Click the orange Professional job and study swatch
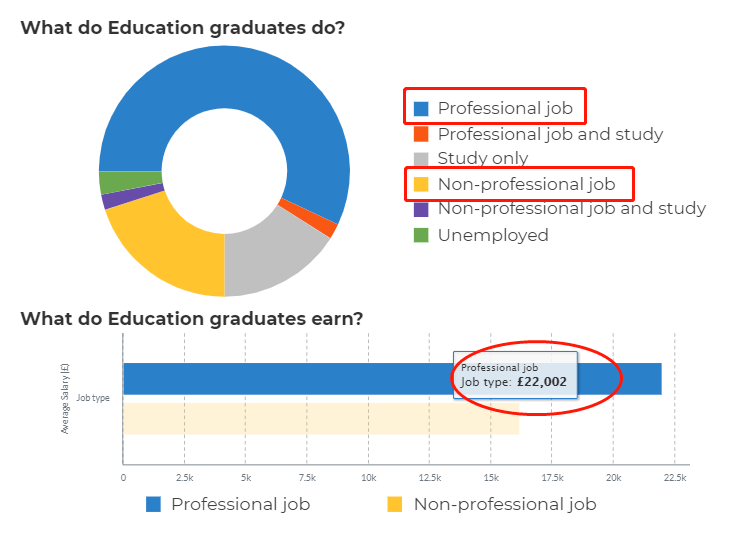Screen dimensions: 739x538 coord(421,134)
